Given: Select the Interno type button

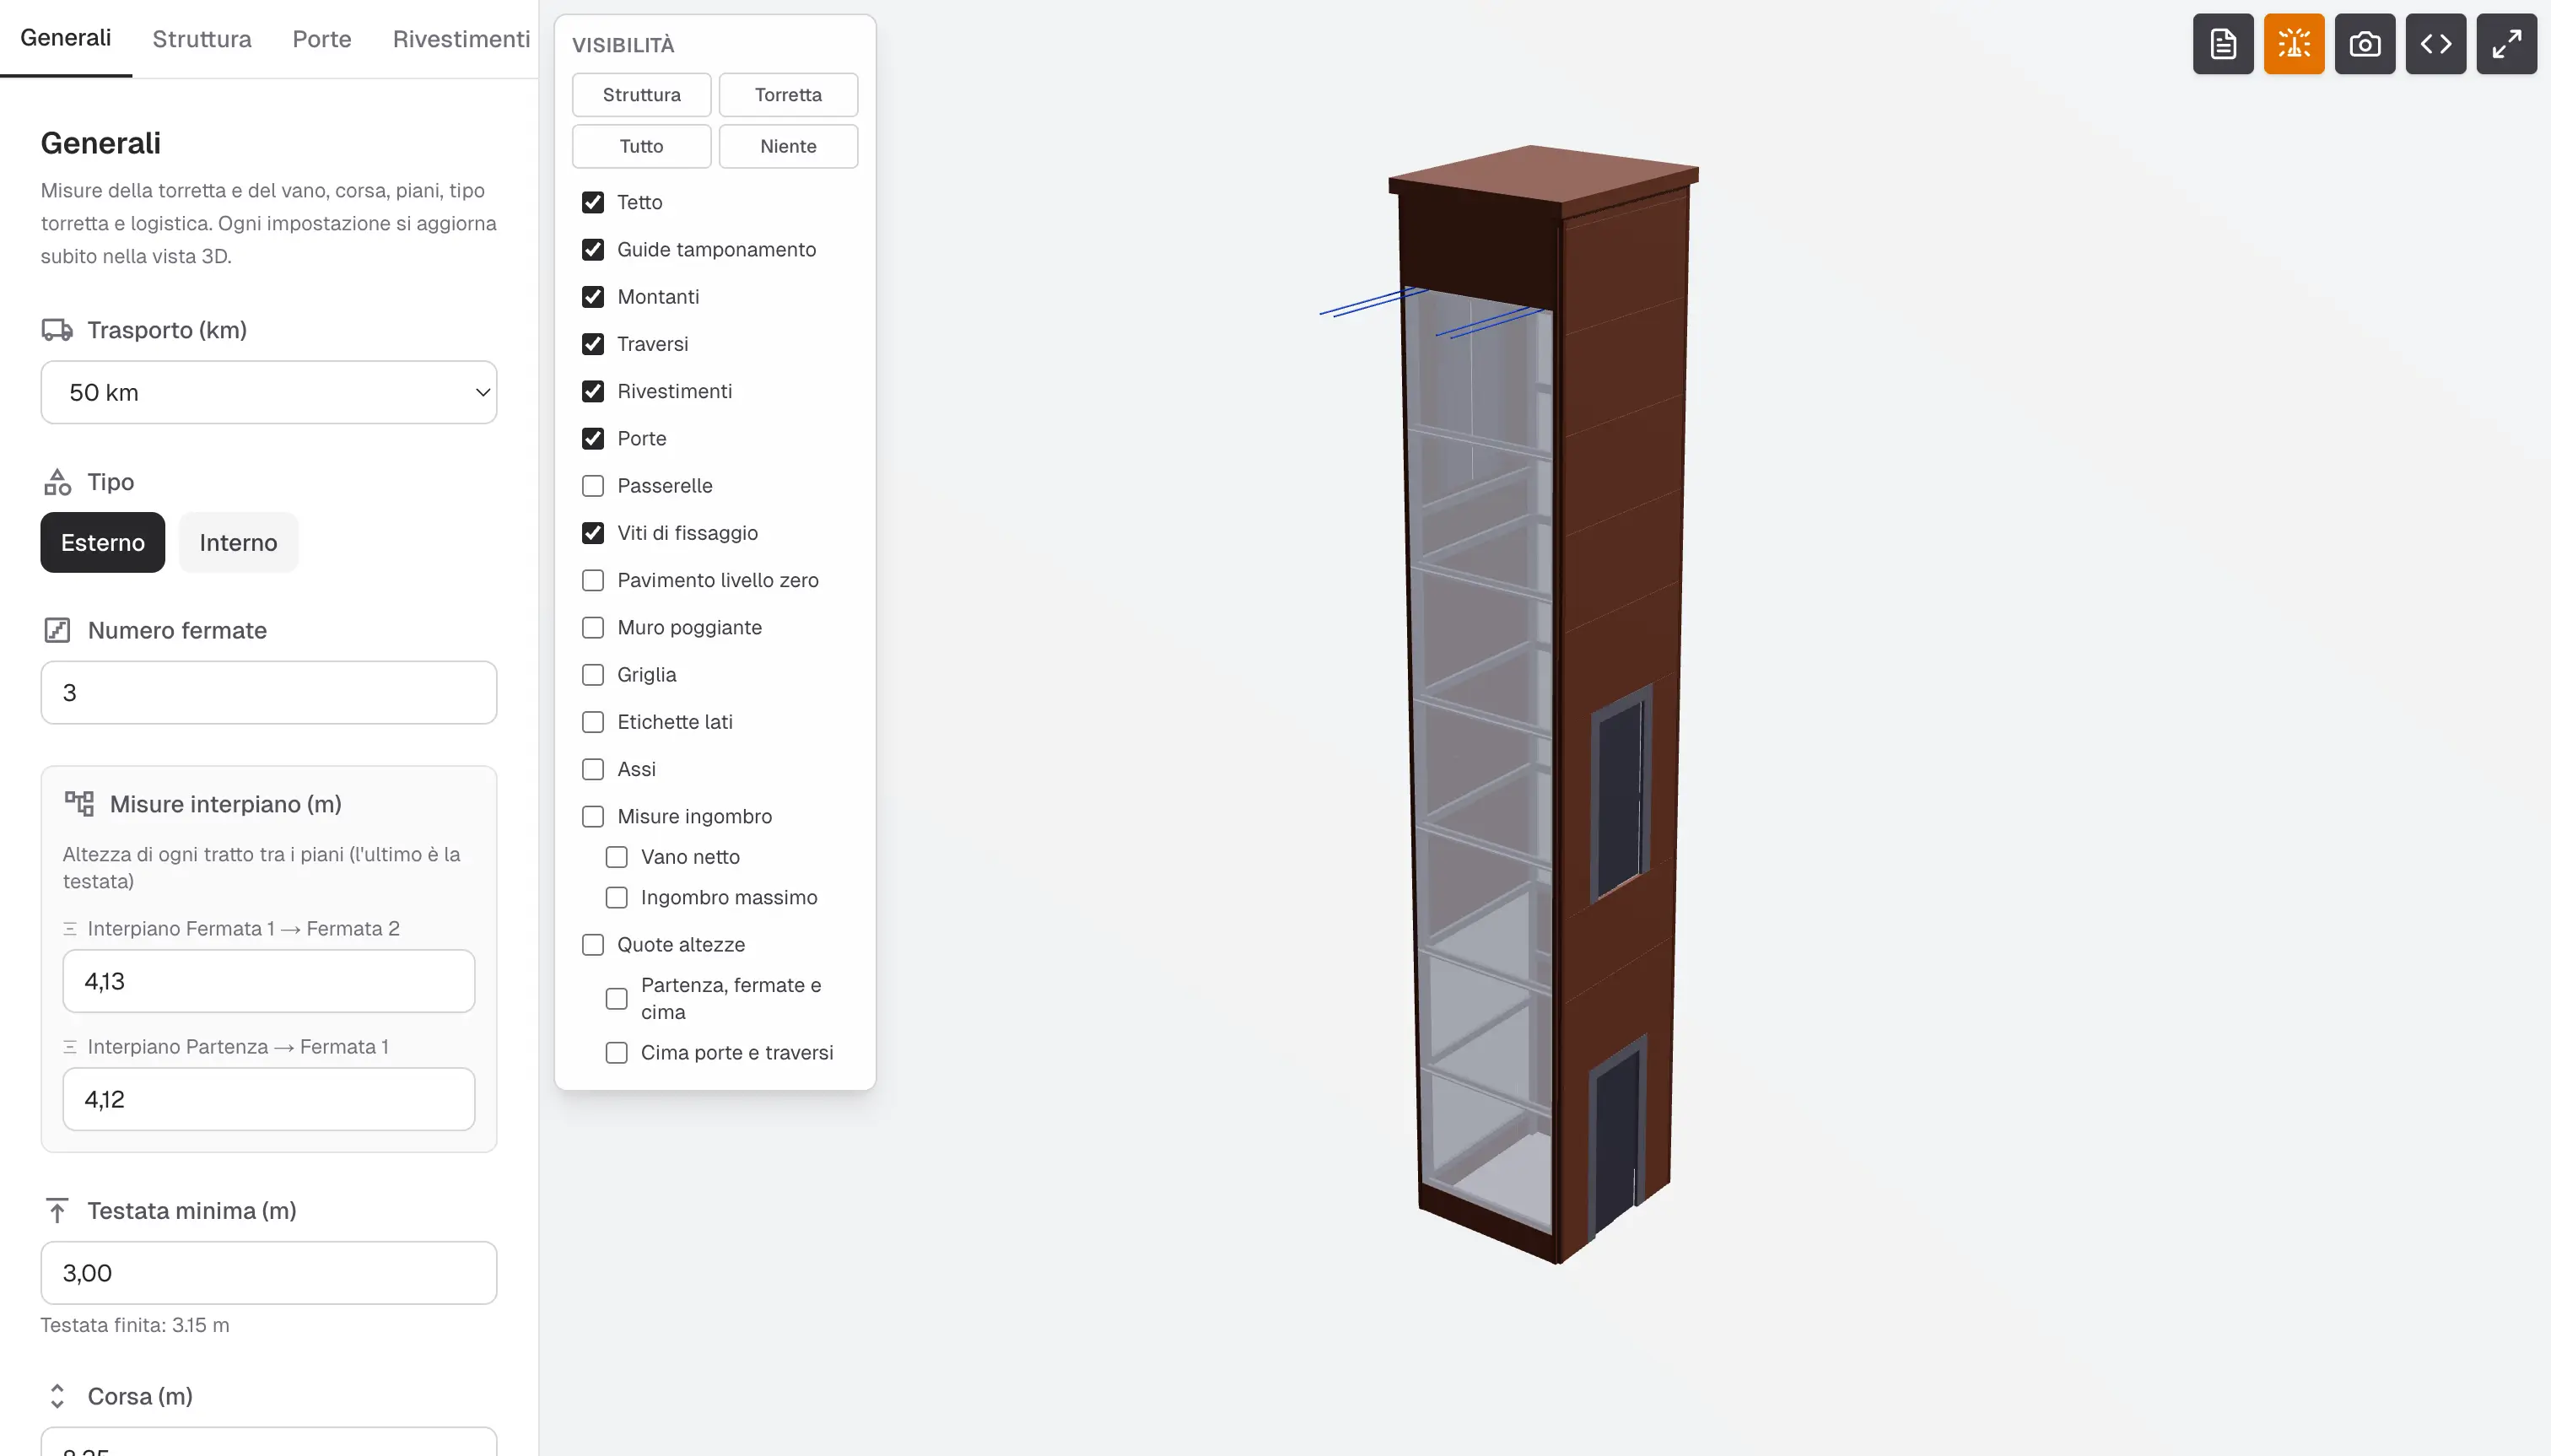Looking at the screenshot, I should [x=238, y=542].
